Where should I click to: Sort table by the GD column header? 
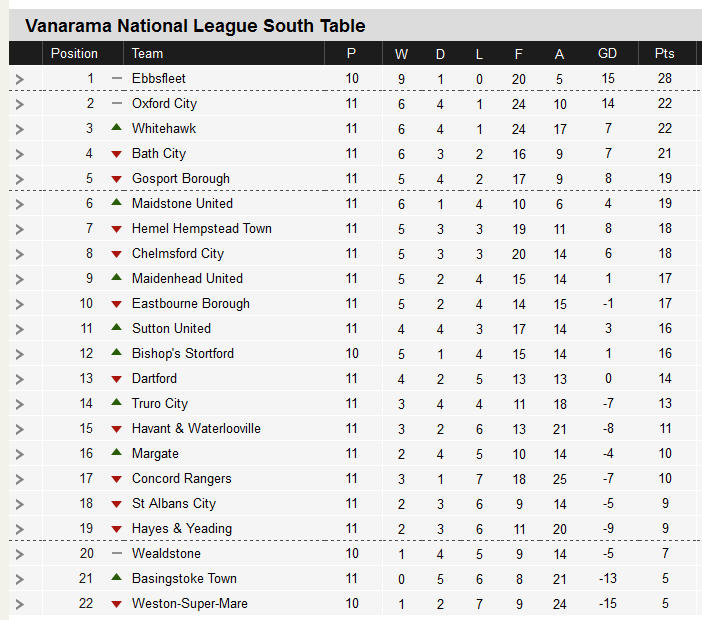[x=607, y=54]
